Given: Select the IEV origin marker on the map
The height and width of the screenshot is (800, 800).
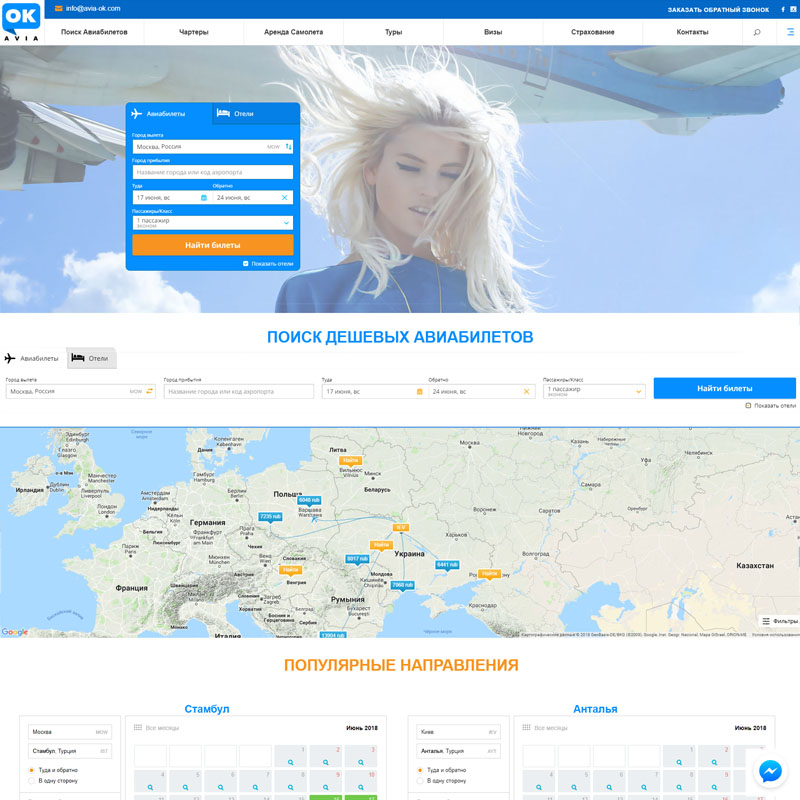Looking at the screenshot, I should point(401,528).
